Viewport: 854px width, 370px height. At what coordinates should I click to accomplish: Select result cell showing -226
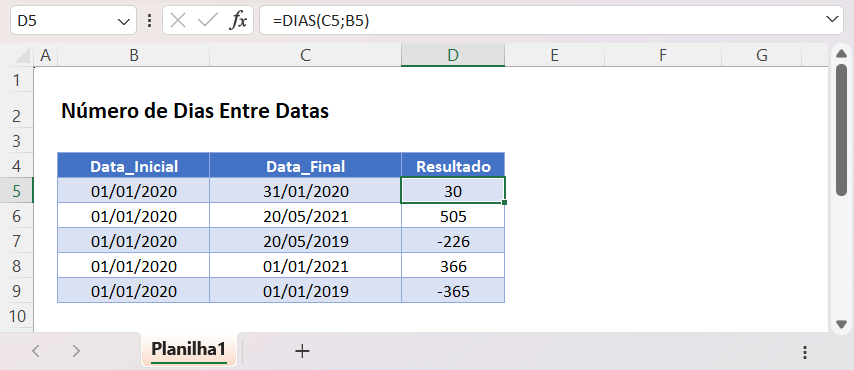tap(453, 241)
